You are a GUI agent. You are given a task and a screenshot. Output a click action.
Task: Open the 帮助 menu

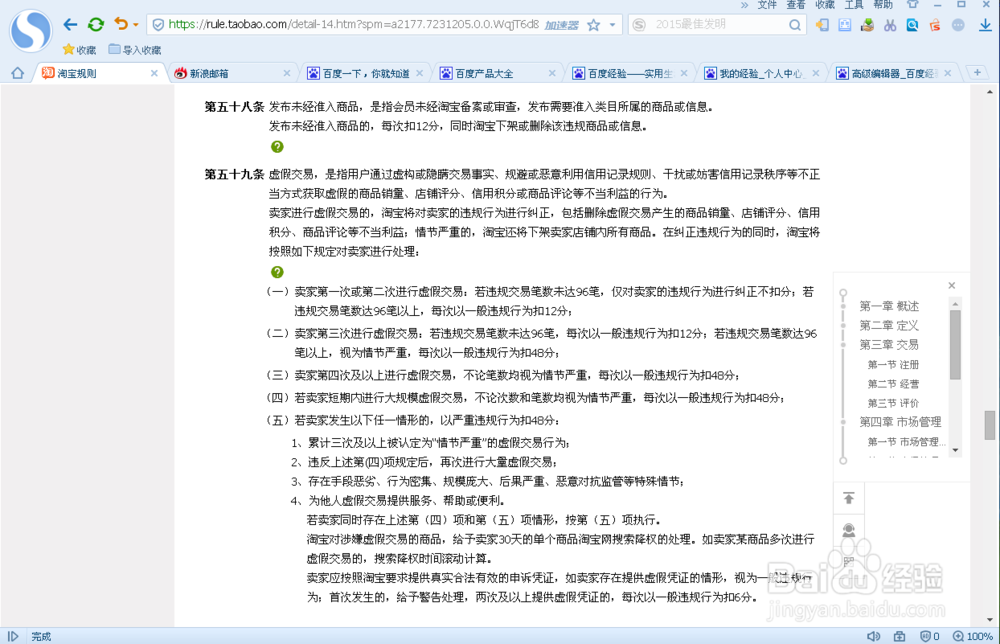pos(883,5)
